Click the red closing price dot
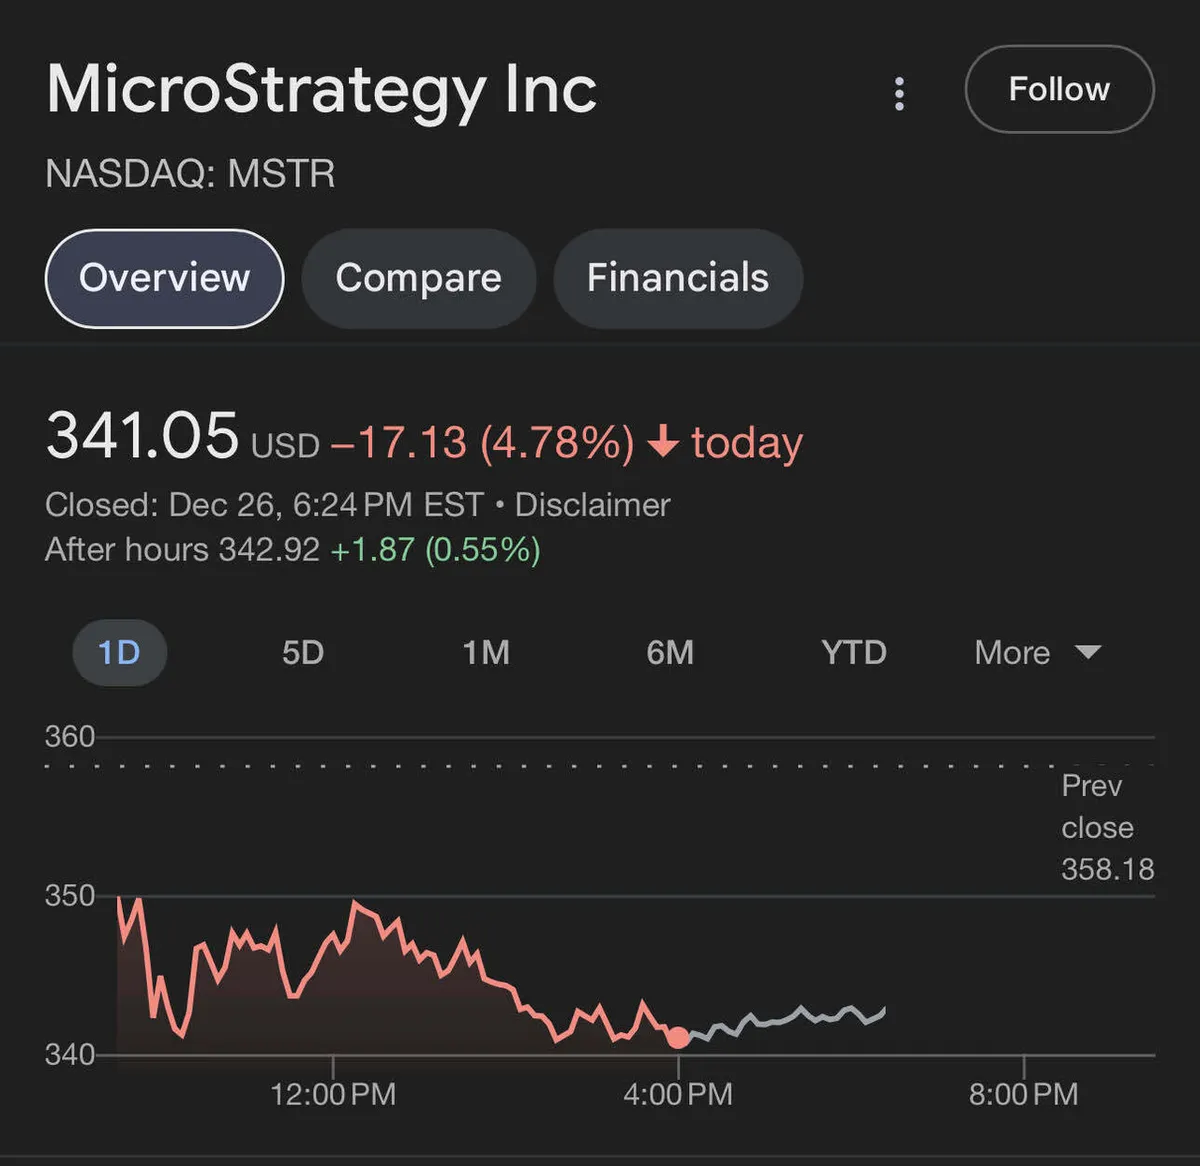Viewport: 1200px width, 1166px height. click(678, 1037)
